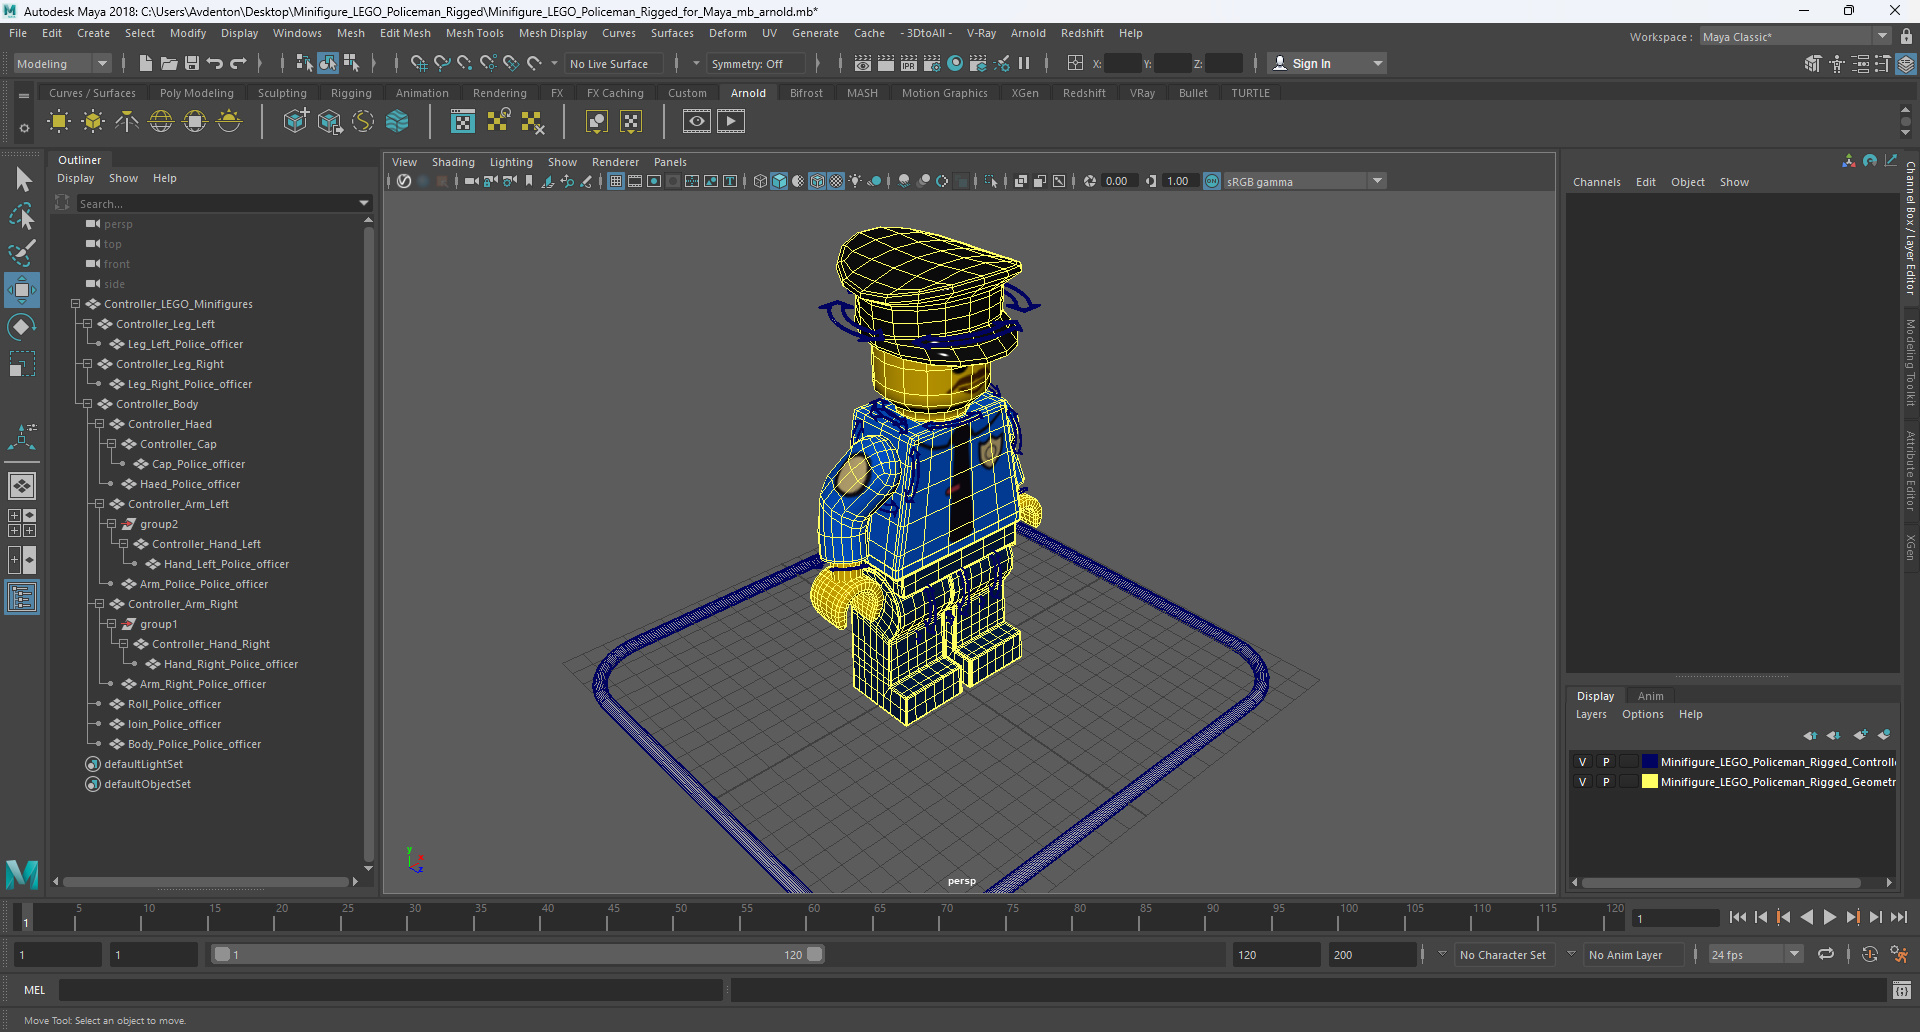This screenshot has height=1032, width=1920.
Task: Create a new scene file
Action: point(146,63)
